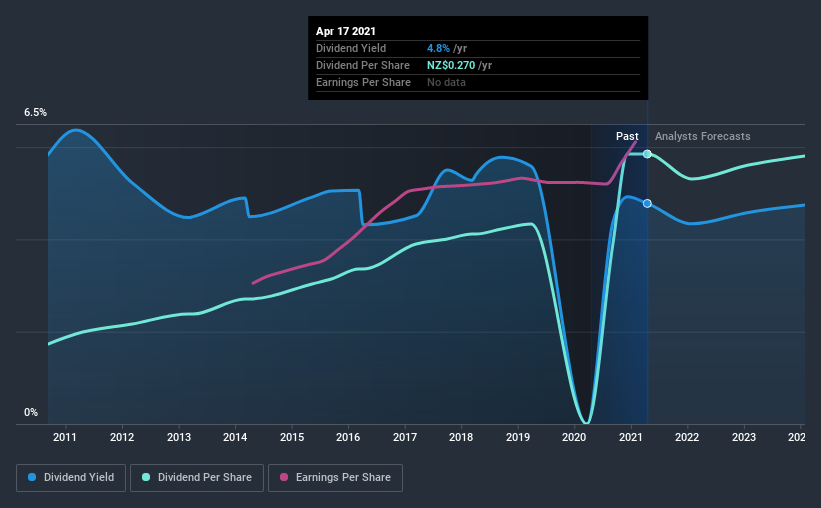Click the pink Earnings Per Share legend dot
The width and height of the screenshot is (821, 508).
click(x=284, y=477)
